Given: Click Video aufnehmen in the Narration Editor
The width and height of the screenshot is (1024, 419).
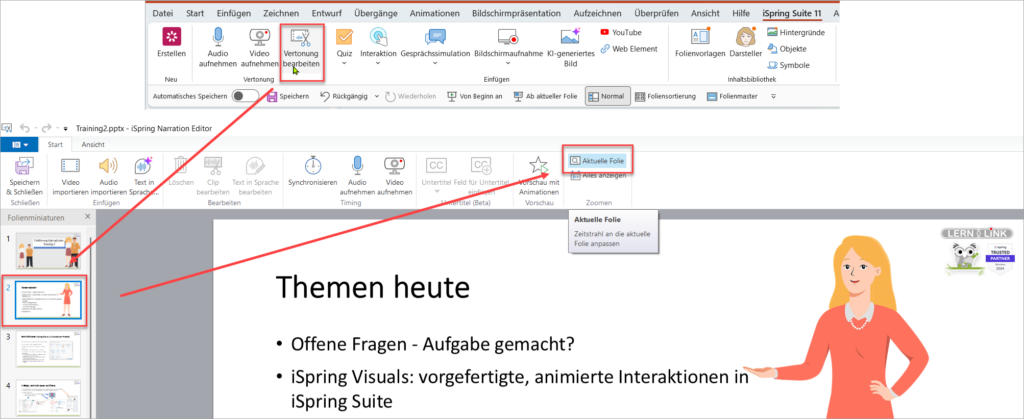Looking at the screenshot, I should click(x=394, y=176).
